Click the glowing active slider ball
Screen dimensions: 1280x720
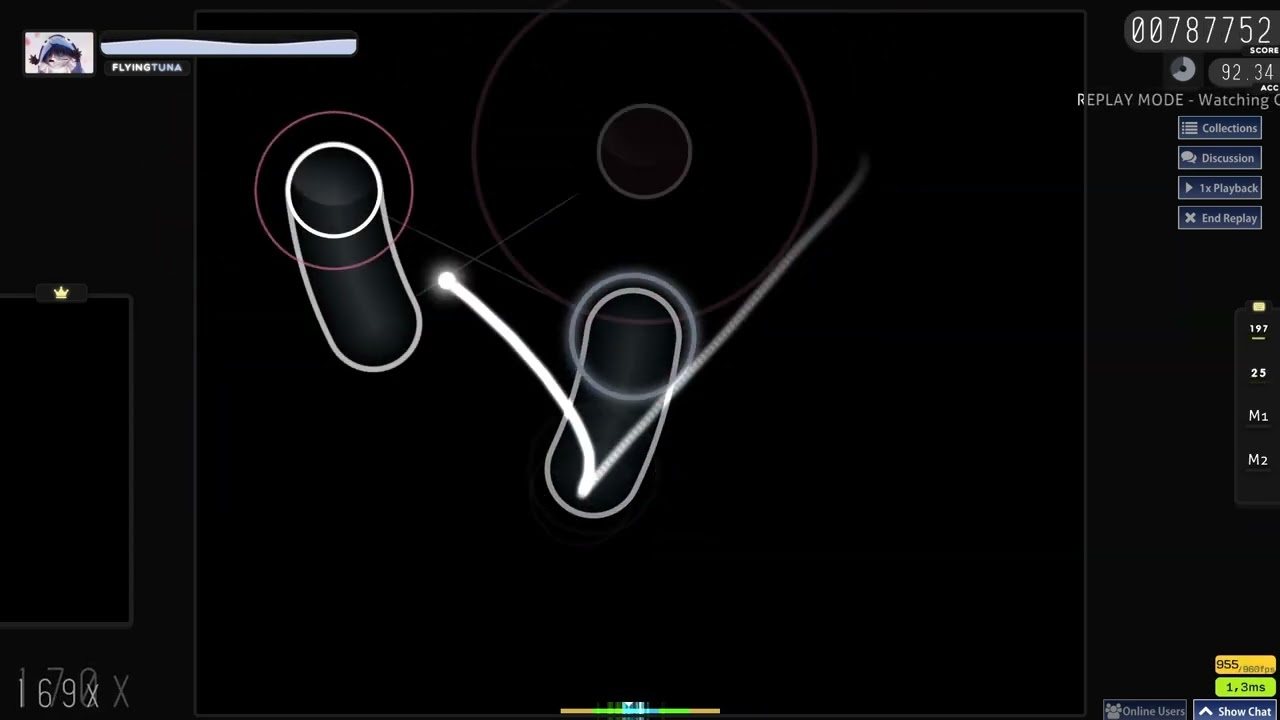632,337
